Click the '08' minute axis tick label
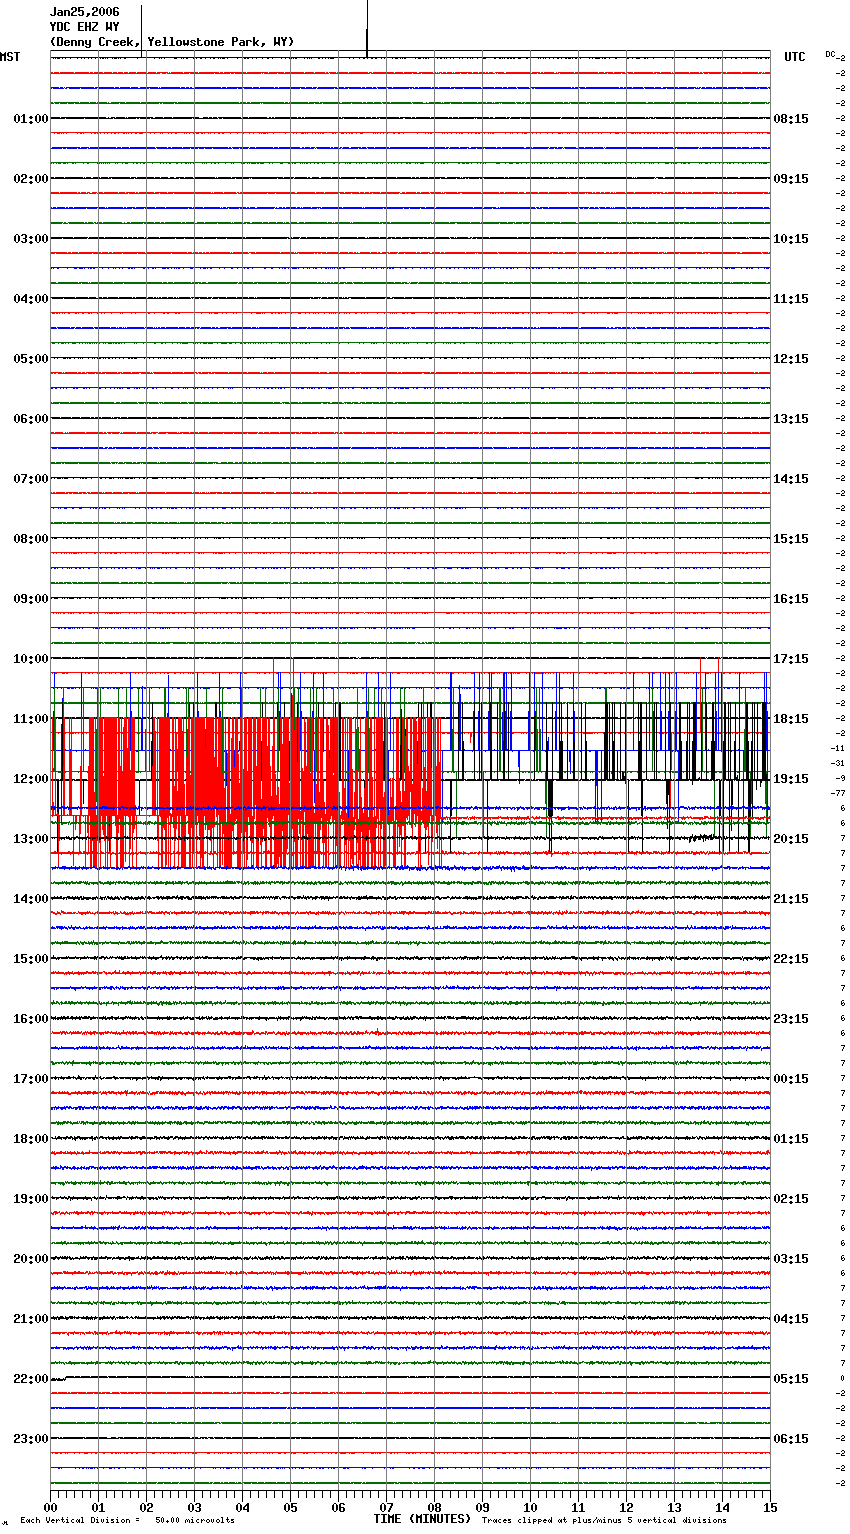Screen dimensions: 850x1534 click(x=434, y=1507)
